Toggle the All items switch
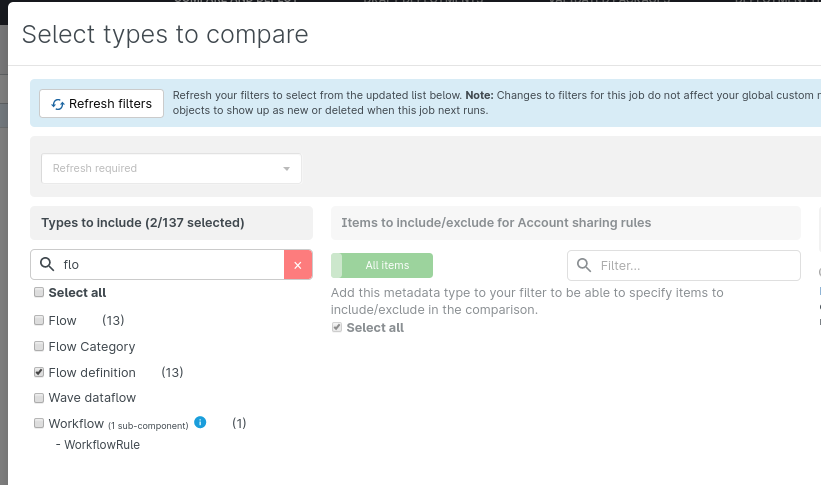 (x=382, y=265)
